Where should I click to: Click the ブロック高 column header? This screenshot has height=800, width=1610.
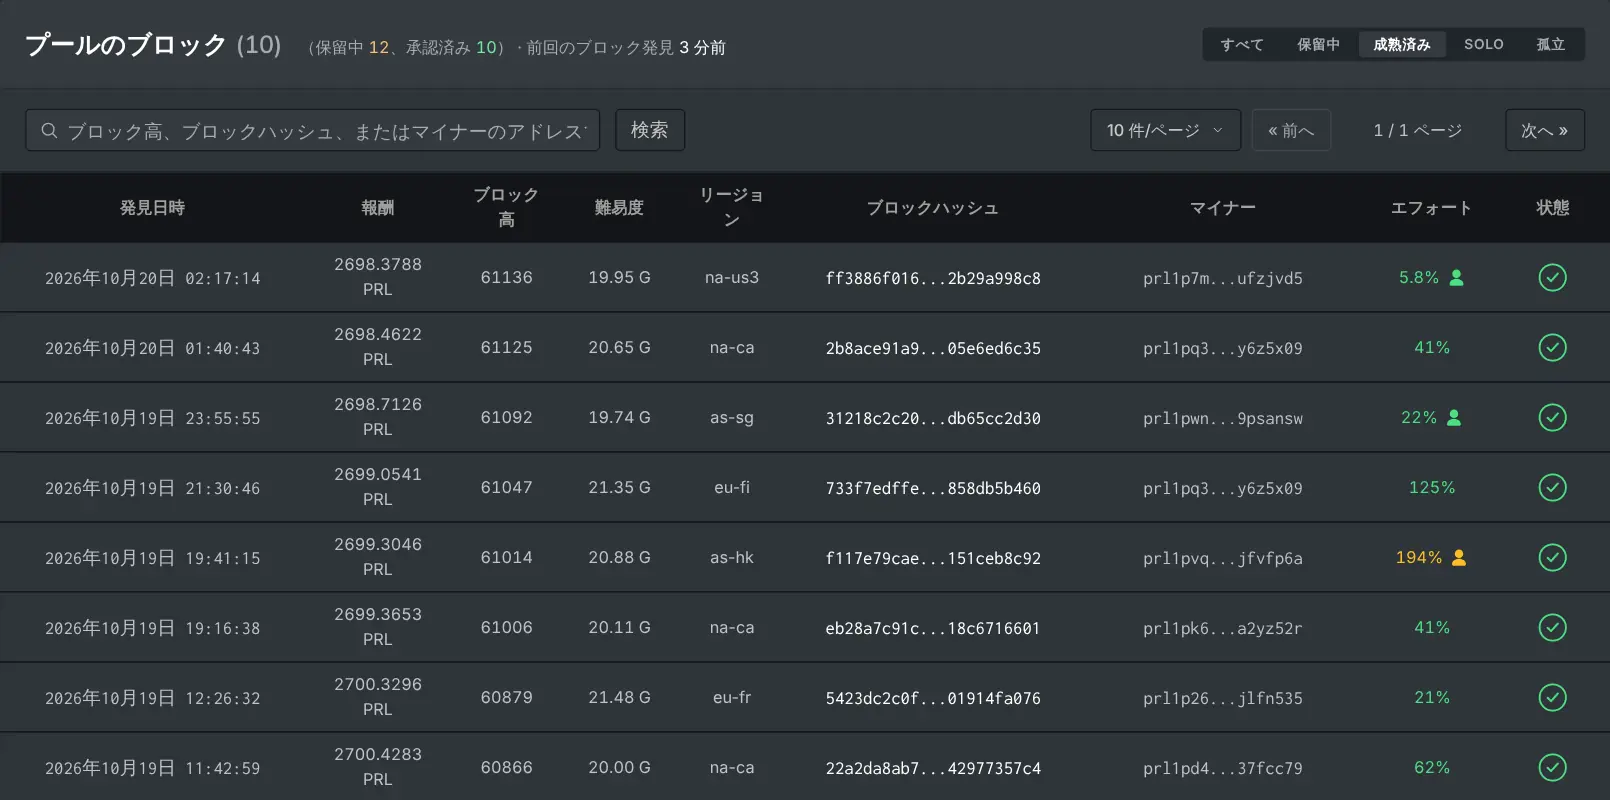506,207
